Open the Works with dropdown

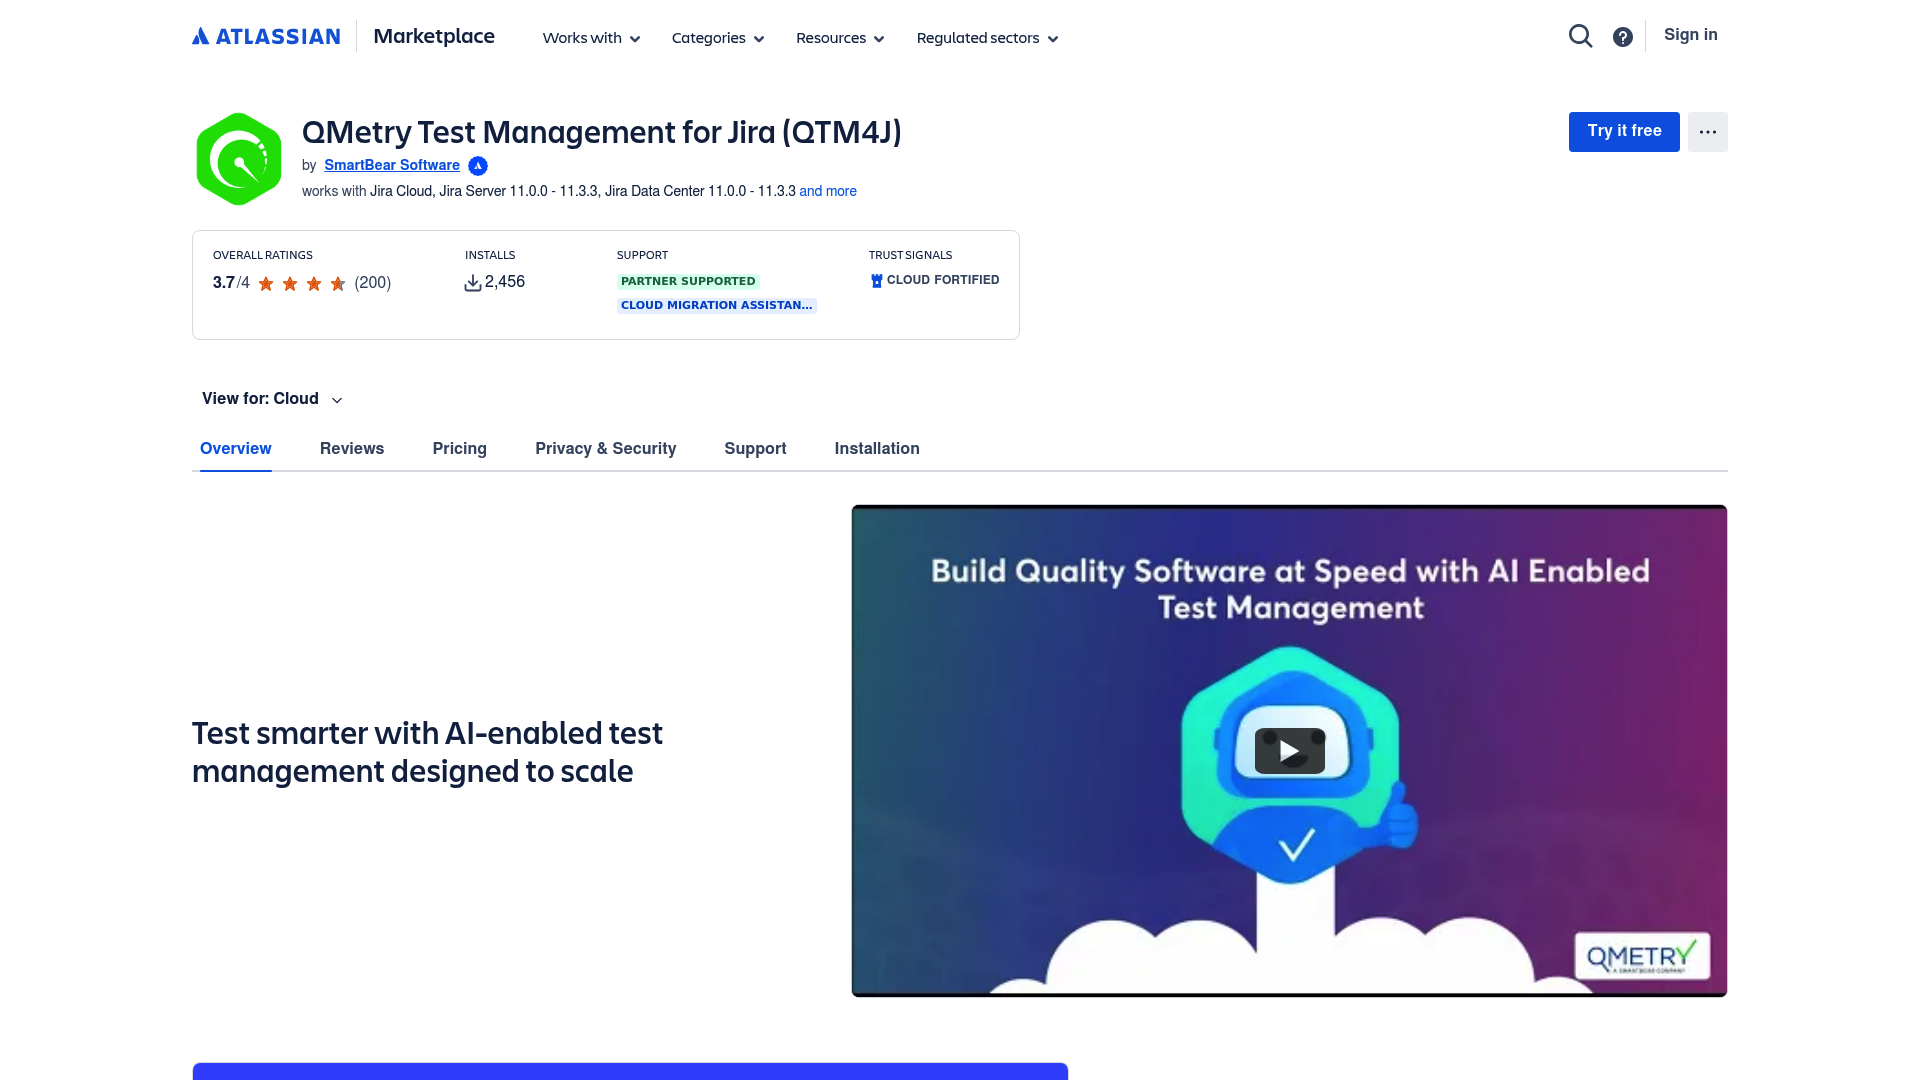tap(590, 38)
